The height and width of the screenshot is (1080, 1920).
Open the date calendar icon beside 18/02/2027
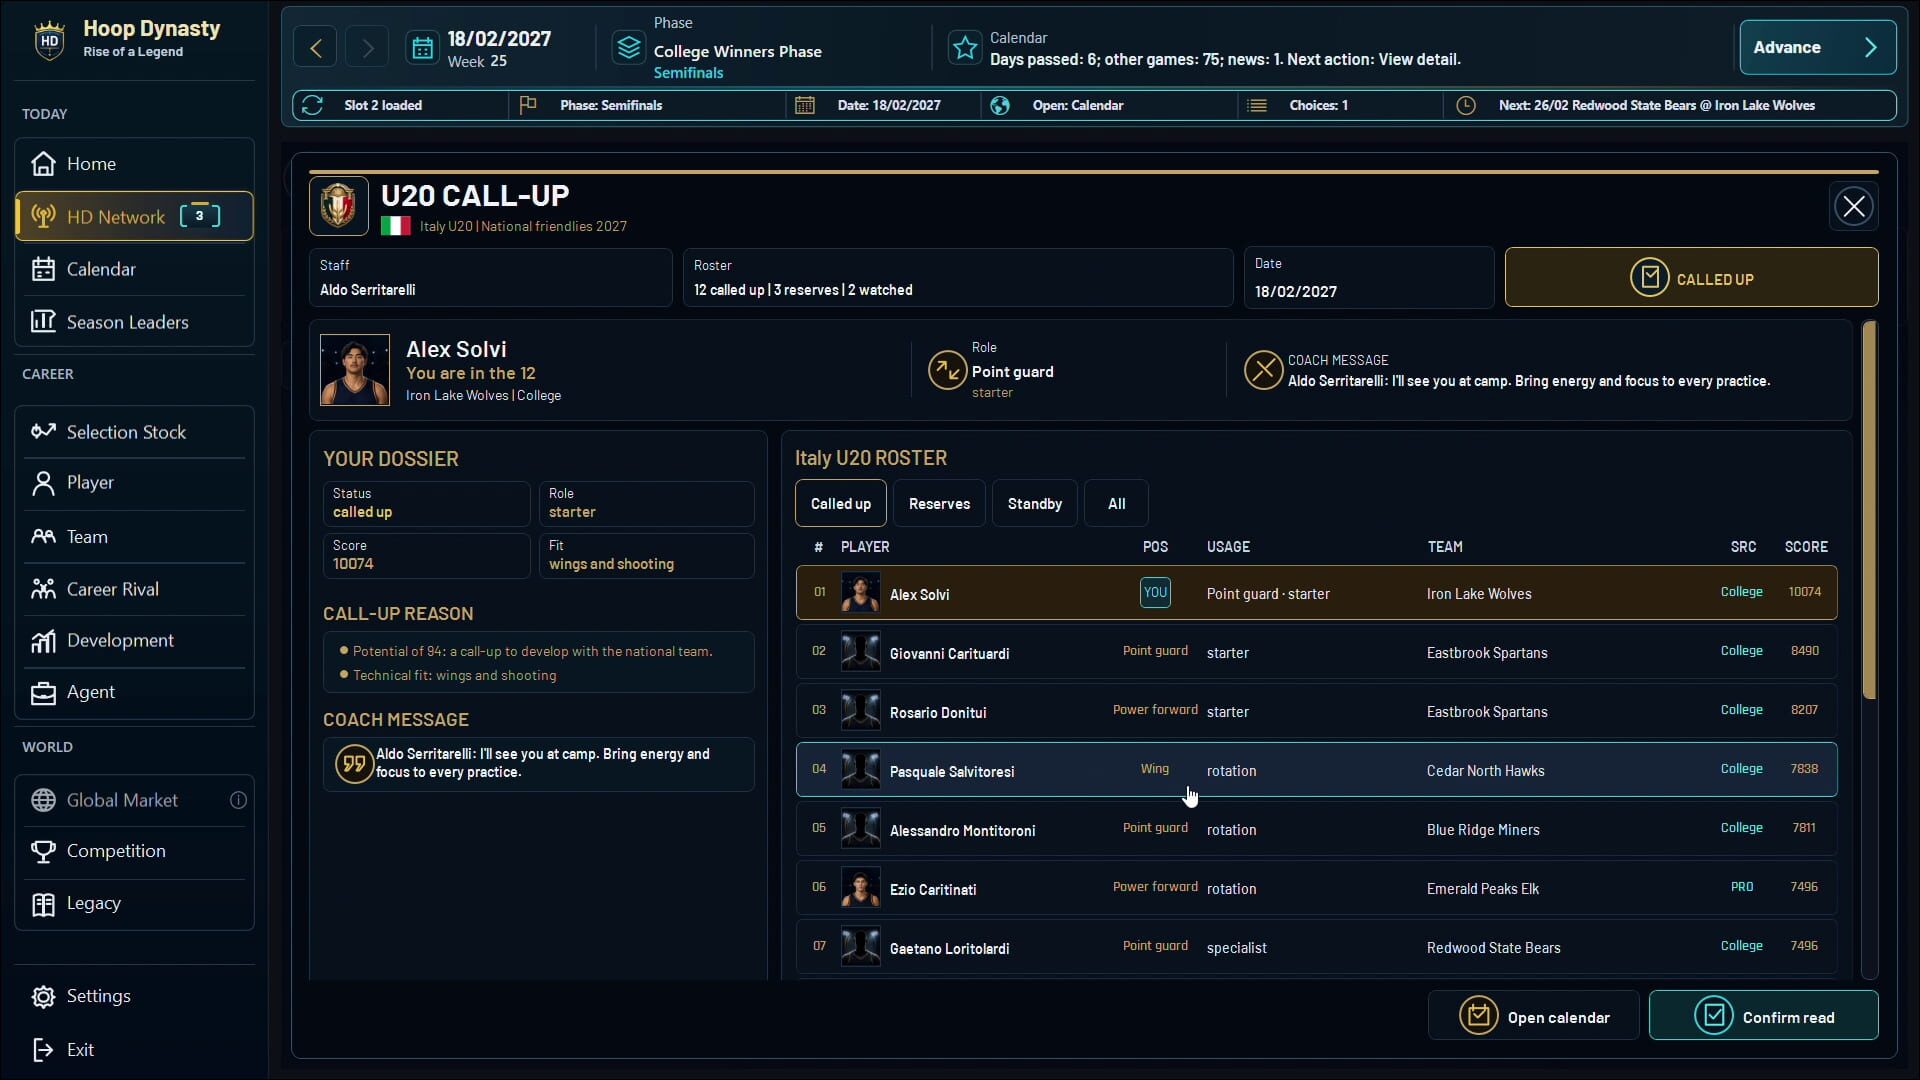tap(423, 48)
